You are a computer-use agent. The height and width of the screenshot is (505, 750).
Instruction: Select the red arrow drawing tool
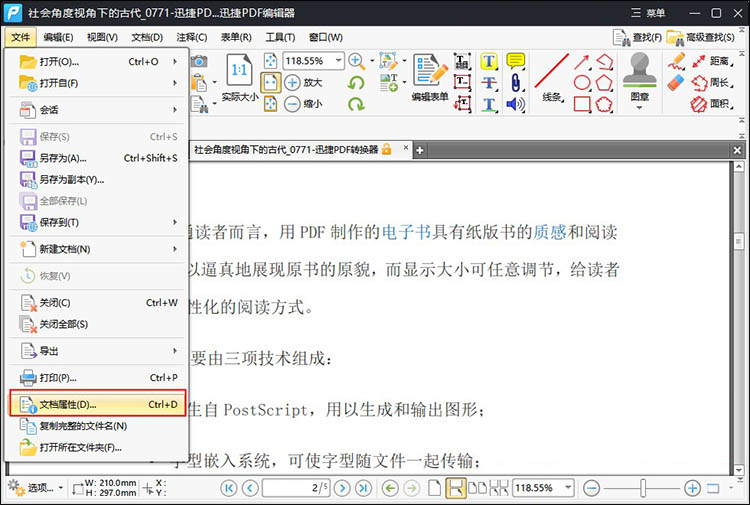(x=582, y=62)
